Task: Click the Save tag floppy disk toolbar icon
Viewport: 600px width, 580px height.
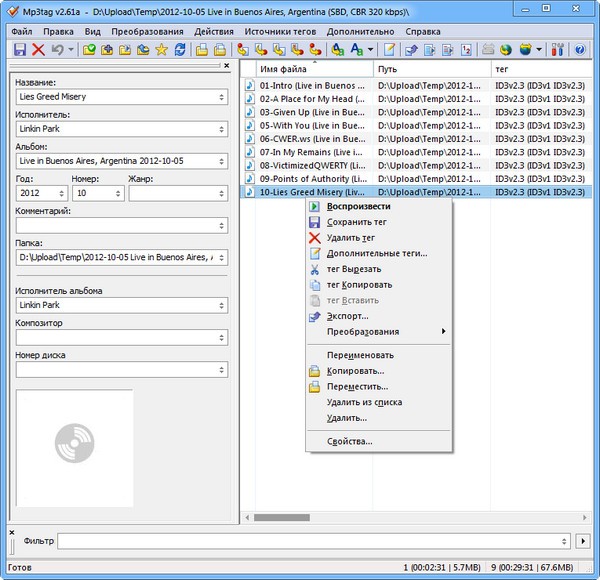Action: [19, 49]
